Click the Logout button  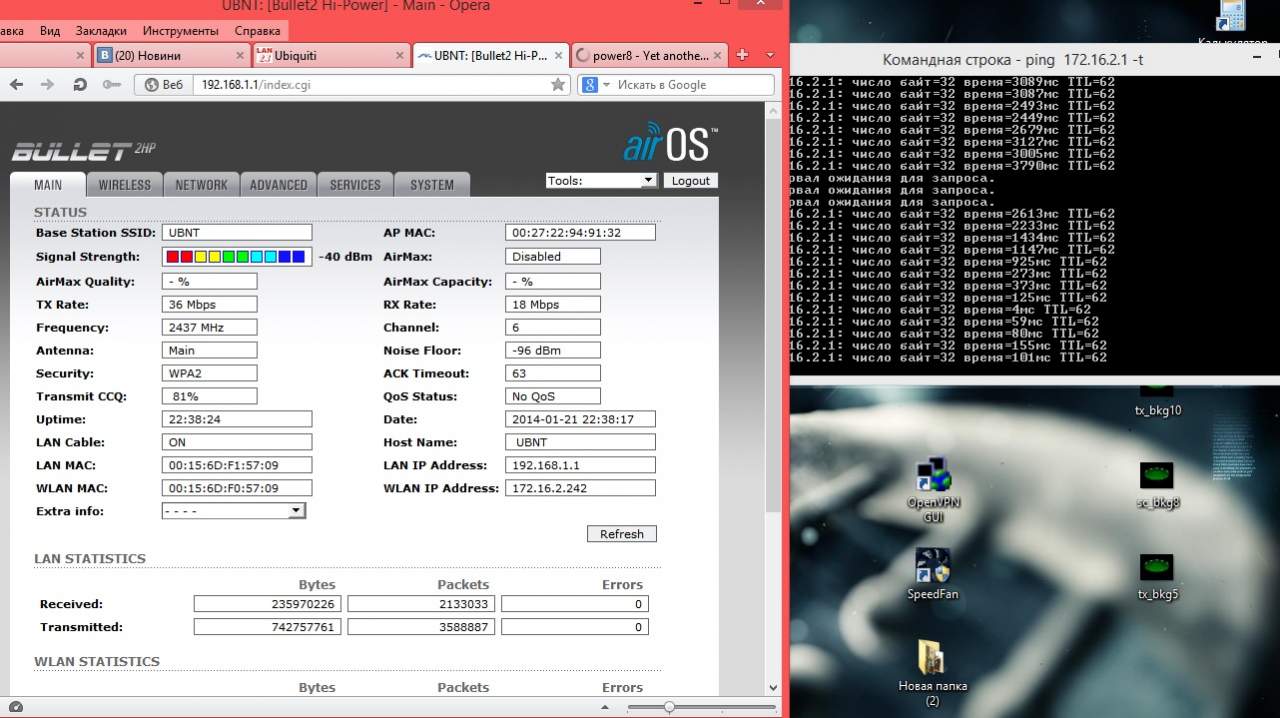pos(690,181)
